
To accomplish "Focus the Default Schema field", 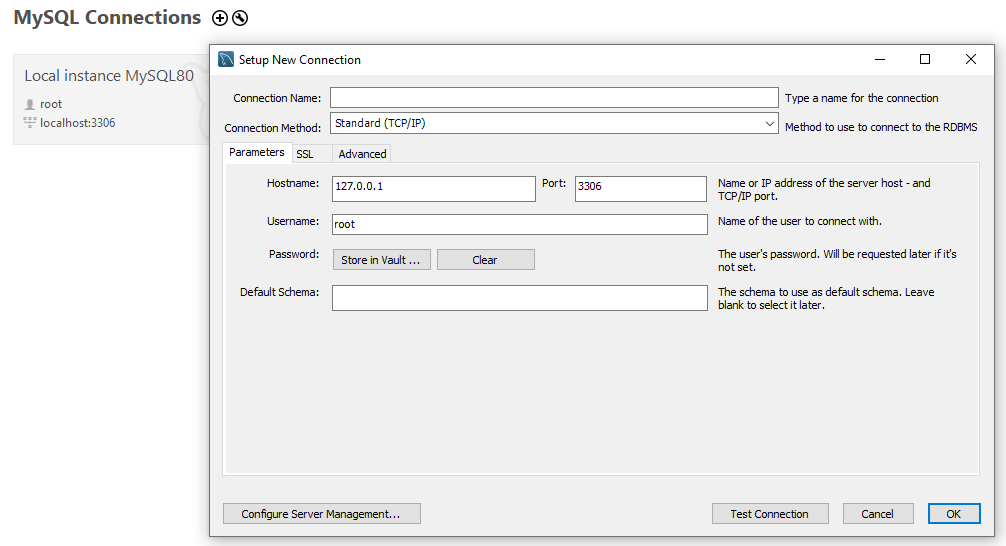I will (520, 298).
